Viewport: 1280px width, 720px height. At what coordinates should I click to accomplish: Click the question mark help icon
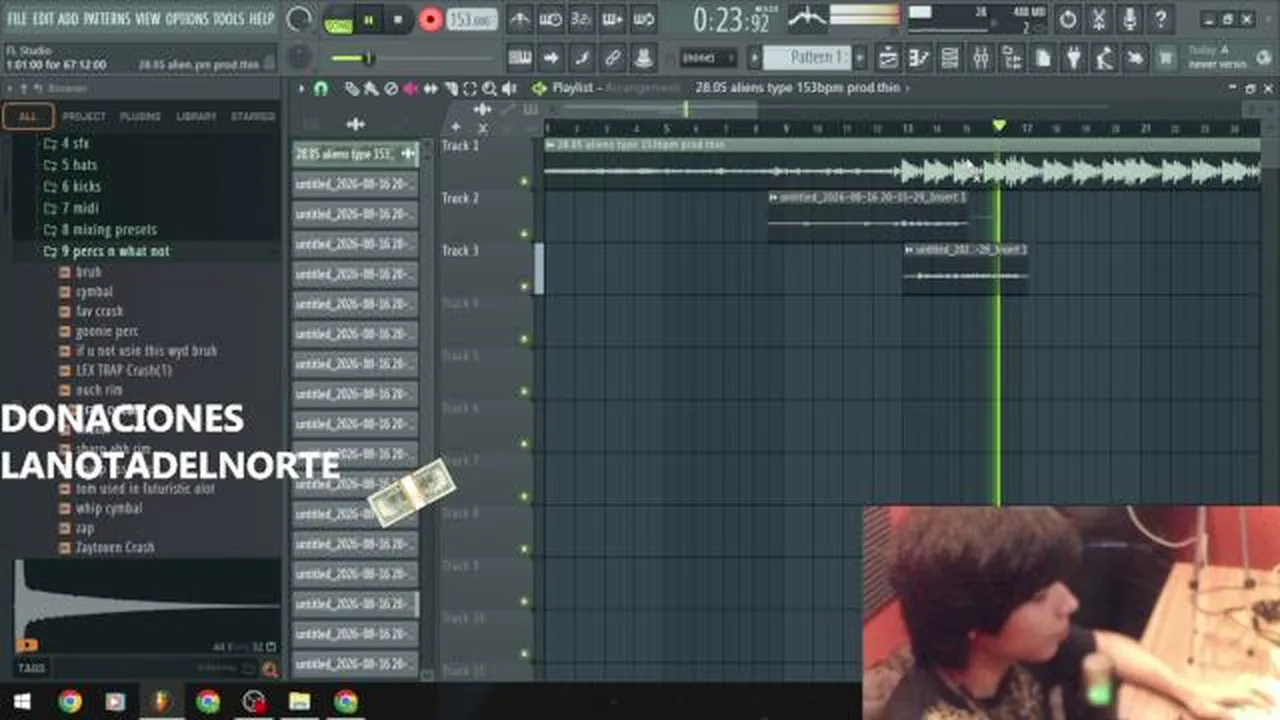coord(1161,19)
